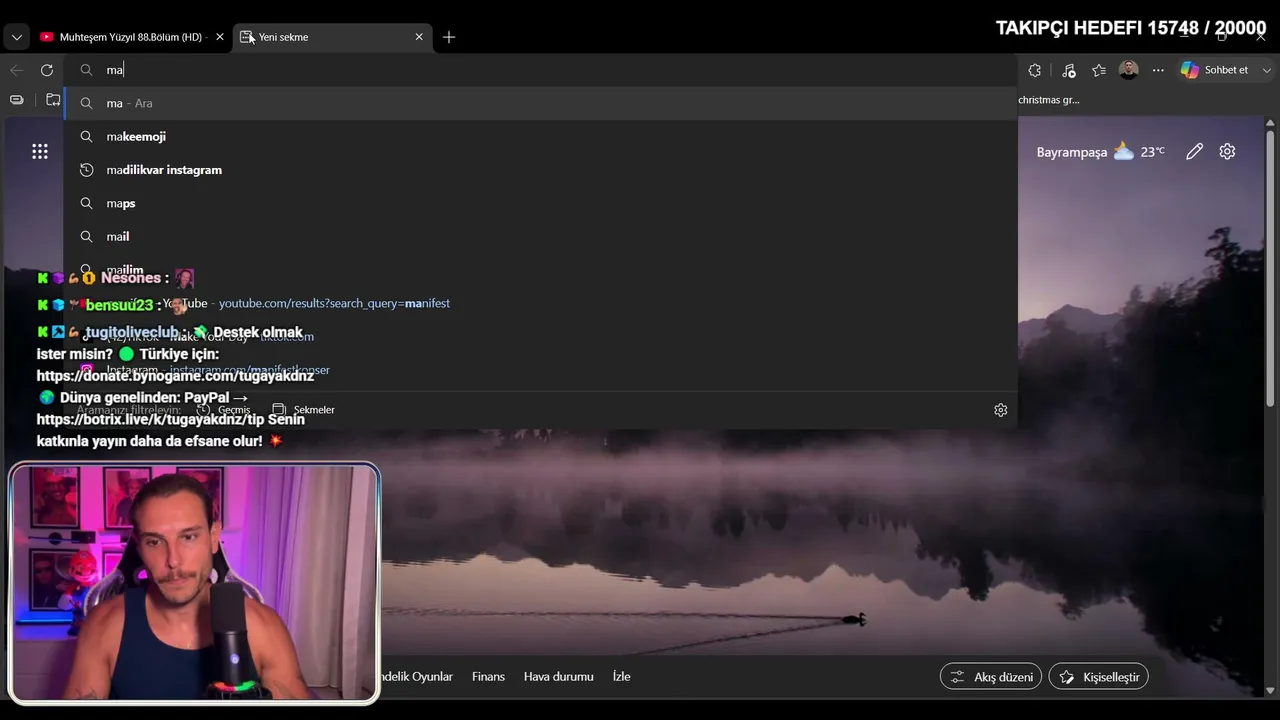Open the suggestion dropdown settings gear
The height and width of the screenshot is (720, 1280).
coord(1000,410)
